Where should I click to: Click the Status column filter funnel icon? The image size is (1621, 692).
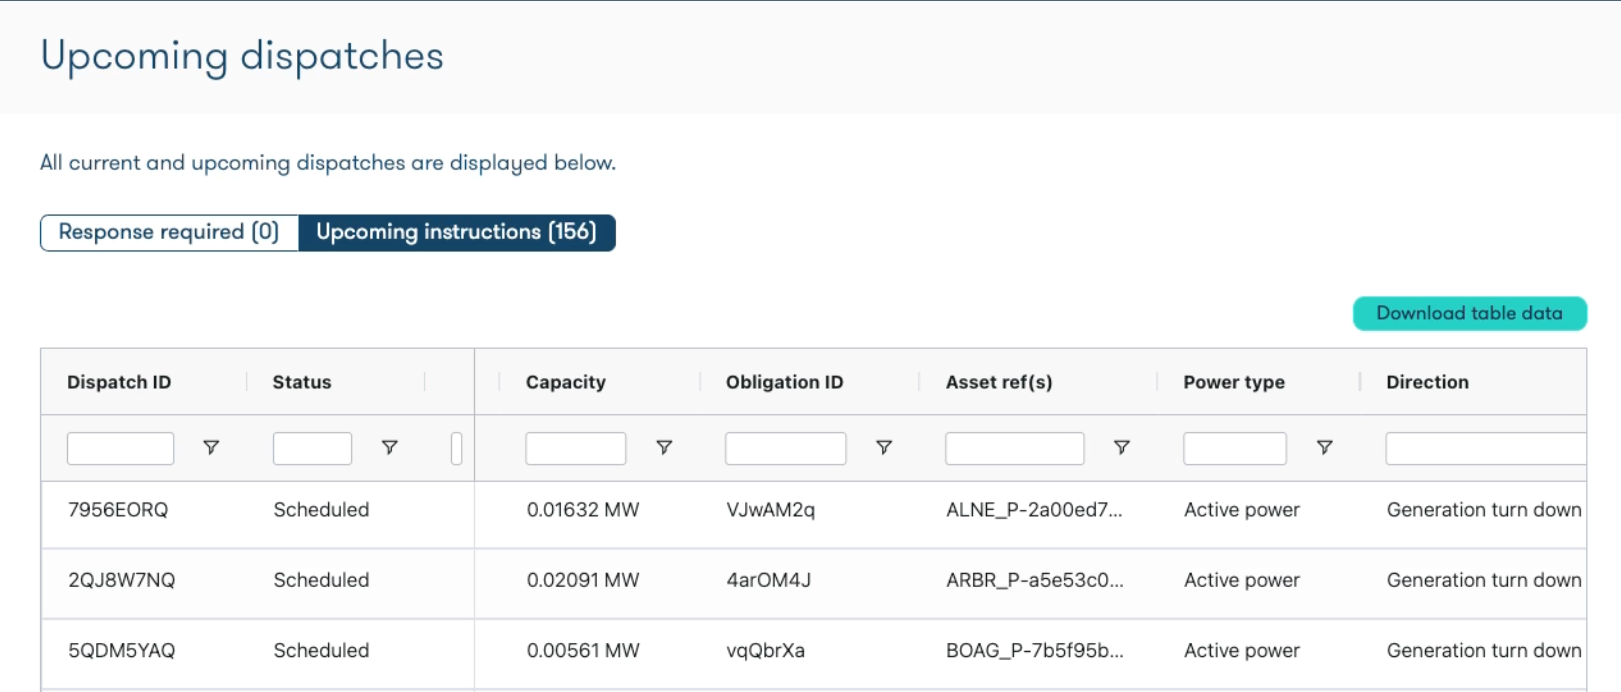[390, 448]
